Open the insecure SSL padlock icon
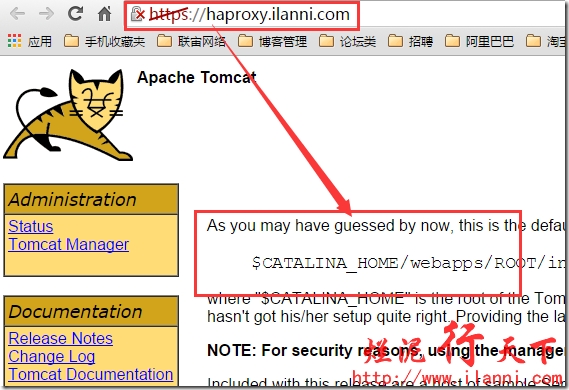The width and height of the screenshot is (569, 390). tap(138, 15)
